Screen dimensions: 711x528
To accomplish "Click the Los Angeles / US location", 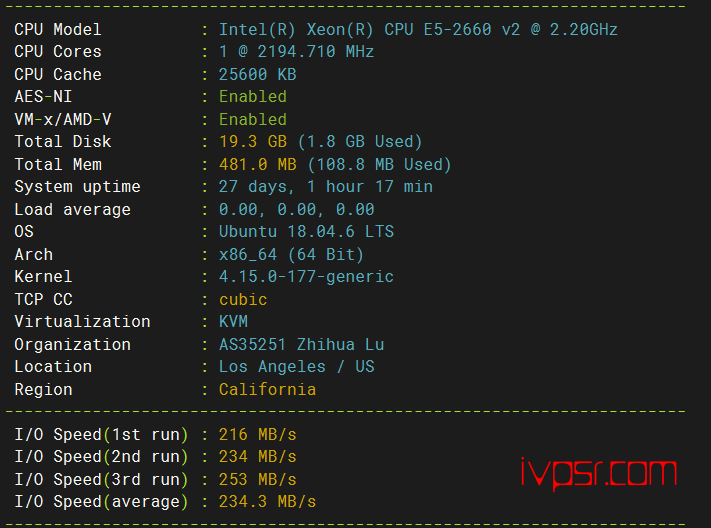I will tap(296, 367).
